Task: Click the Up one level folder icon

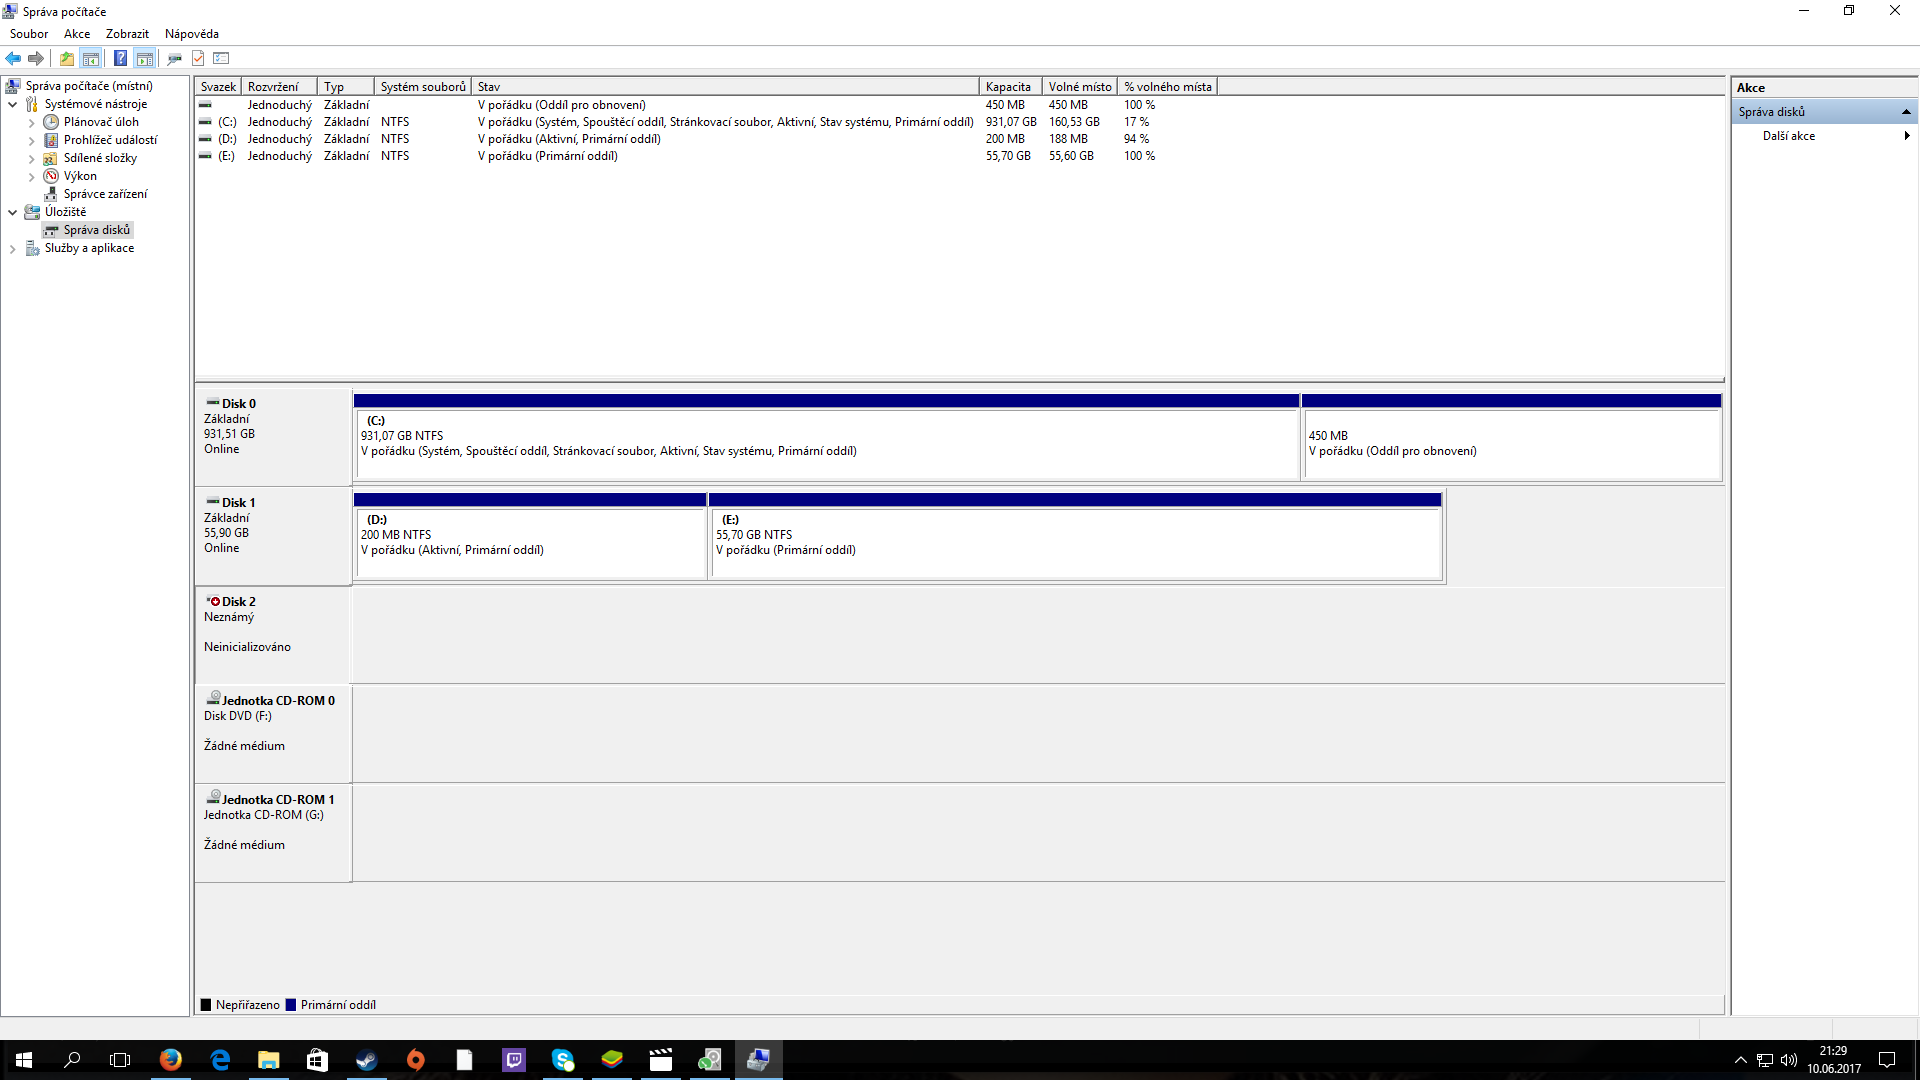Action: coord(66,58)
